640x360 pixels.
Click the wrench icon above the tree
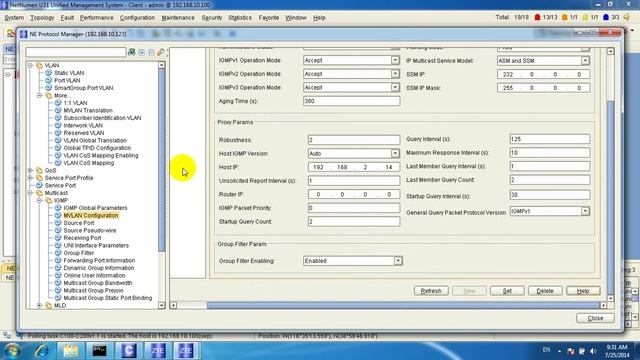click(x=161, y=52)
